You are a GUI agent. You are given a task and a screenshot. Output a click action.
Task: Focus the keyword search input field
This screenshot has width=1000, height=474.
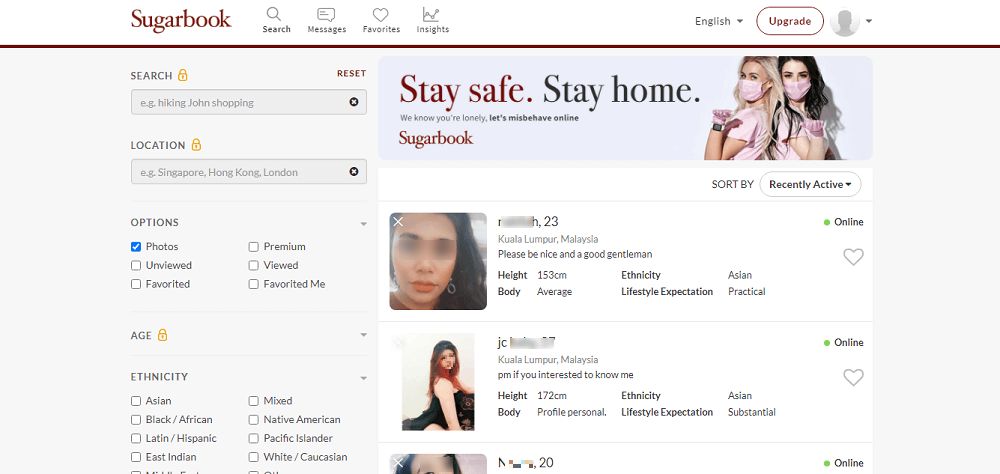[x=249, y=102]
